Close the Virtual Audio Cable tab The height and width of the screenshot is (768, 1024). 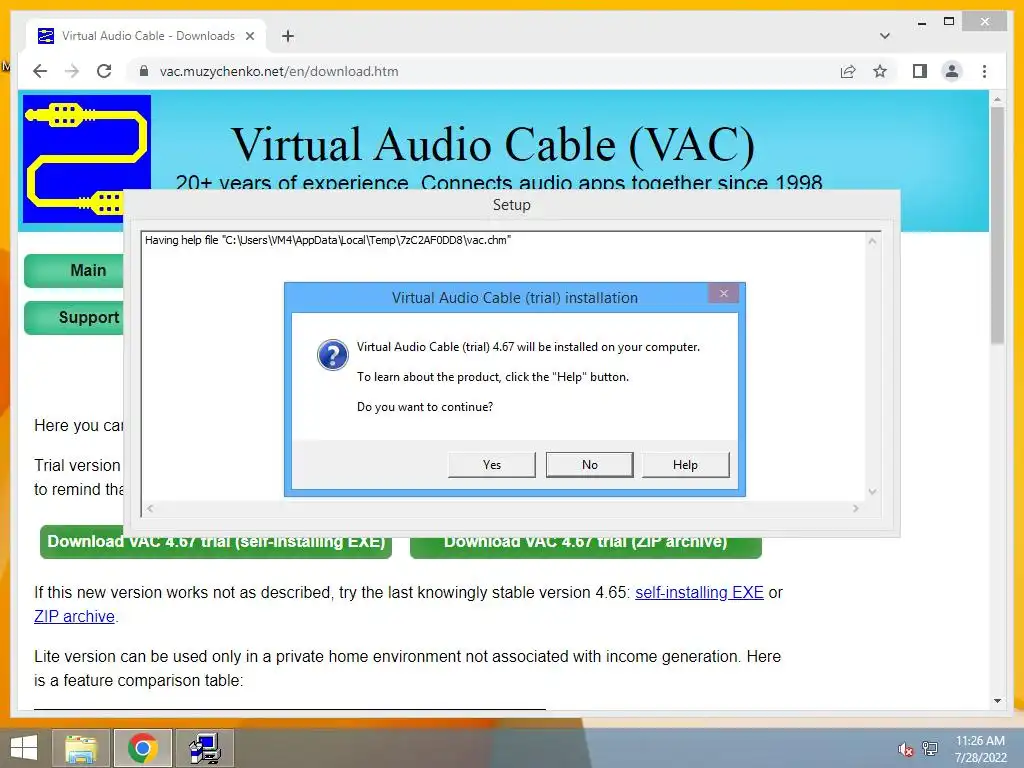249,36
